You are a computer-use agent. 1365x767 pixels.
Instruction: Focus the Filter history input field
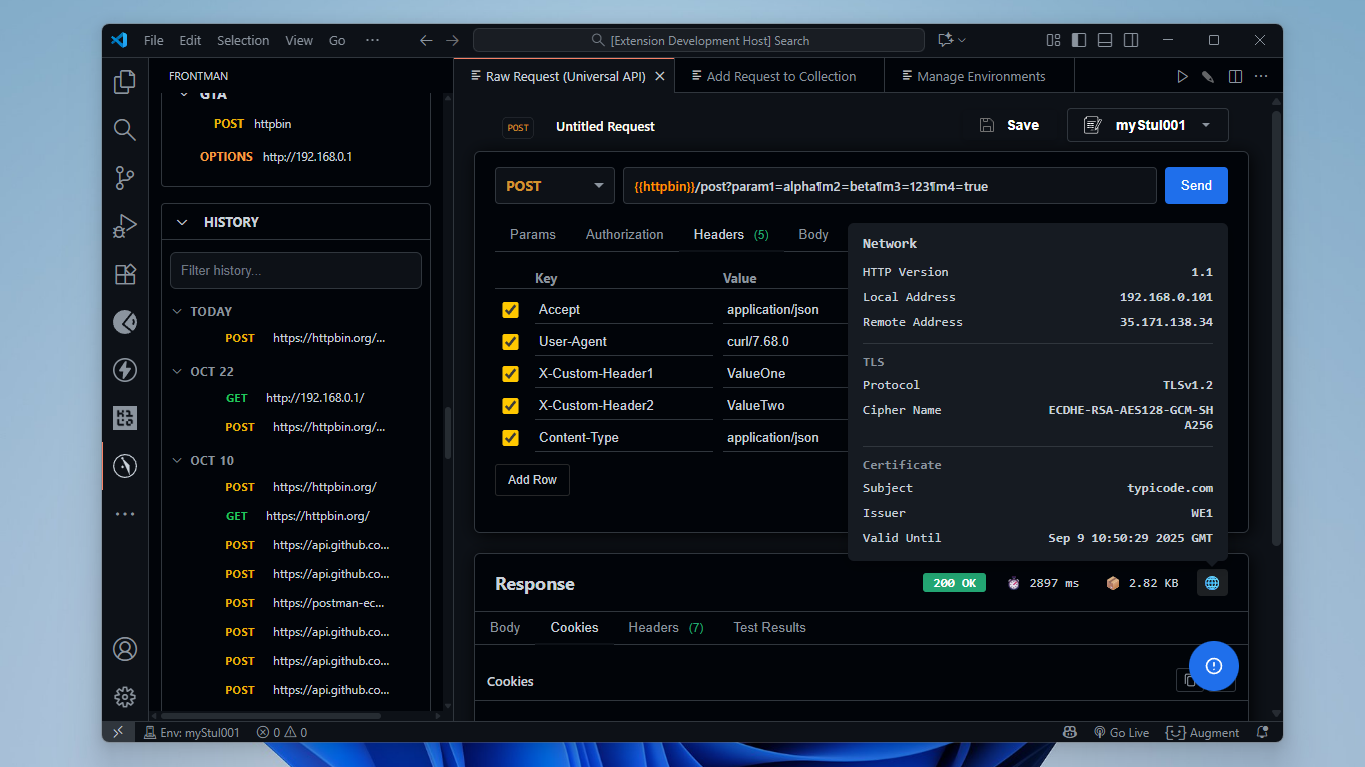(x=296, y=270)
